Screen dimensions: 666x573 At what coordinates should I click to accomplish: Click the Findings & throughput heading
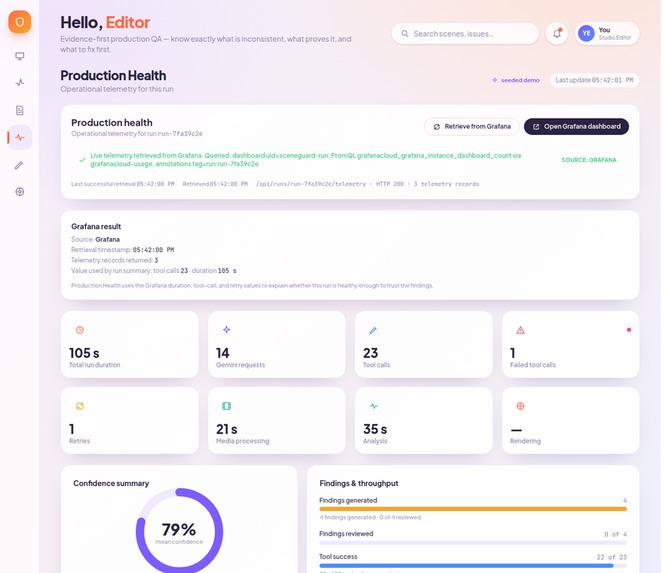pyautogui.click(x=359, y=483)
